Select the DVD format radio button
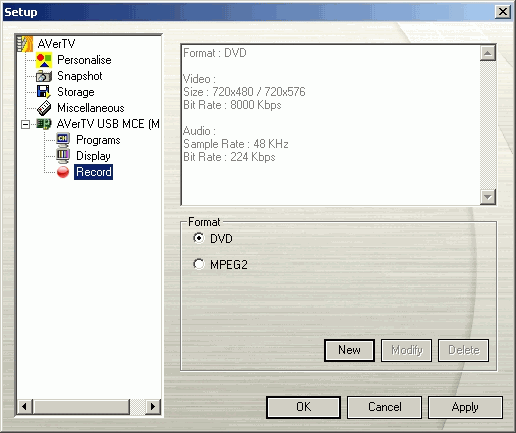 click(199, 238)
